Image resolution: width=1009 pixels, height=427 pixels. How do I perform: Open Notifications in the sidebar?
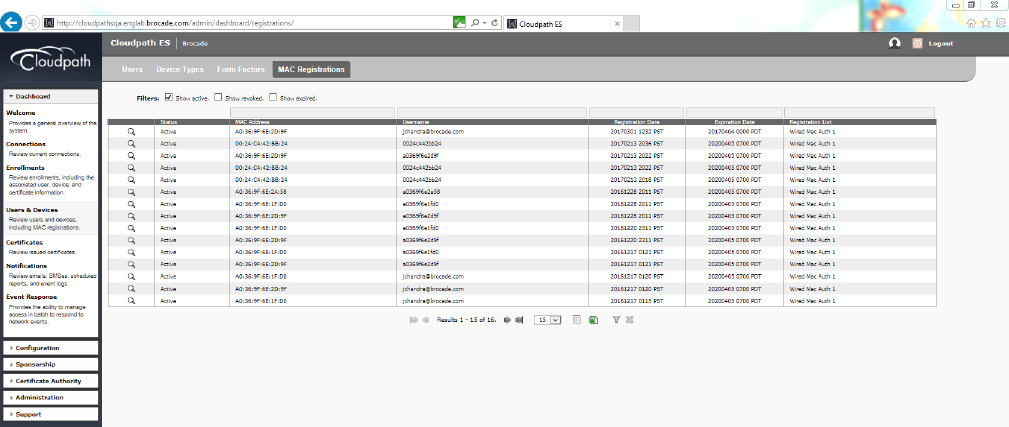pyautogui.click(x=26, y=266)
